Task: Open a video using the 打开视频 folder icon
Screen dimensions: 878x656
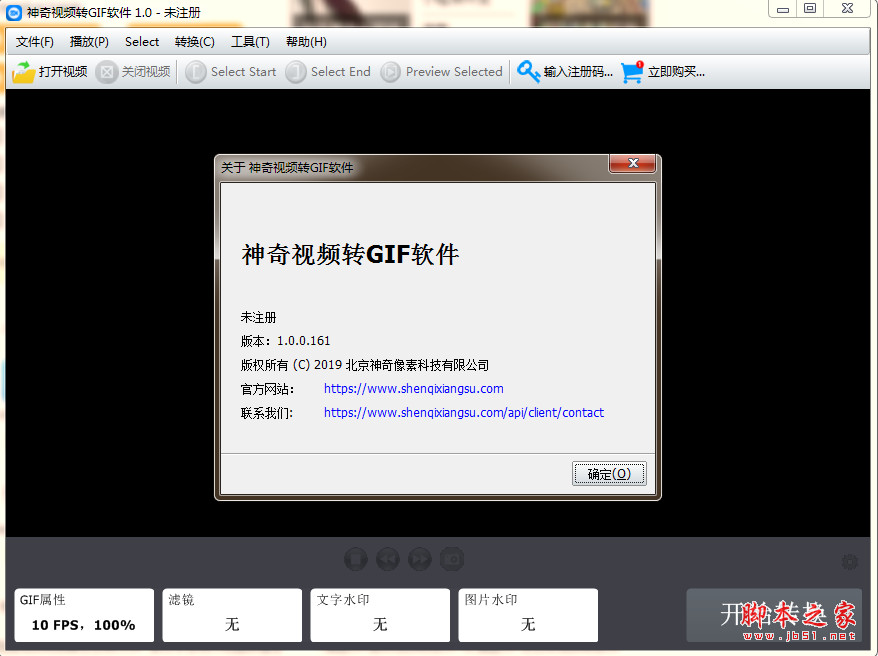Action: coord(22,71)
